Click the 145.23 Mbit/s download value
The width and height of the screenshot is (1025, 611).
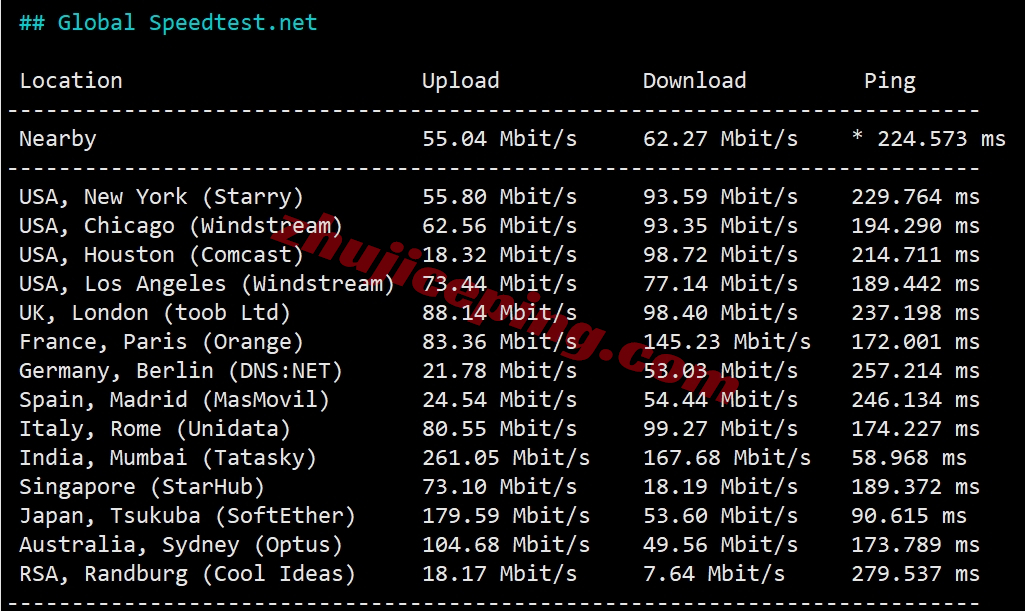coord(727,342)
